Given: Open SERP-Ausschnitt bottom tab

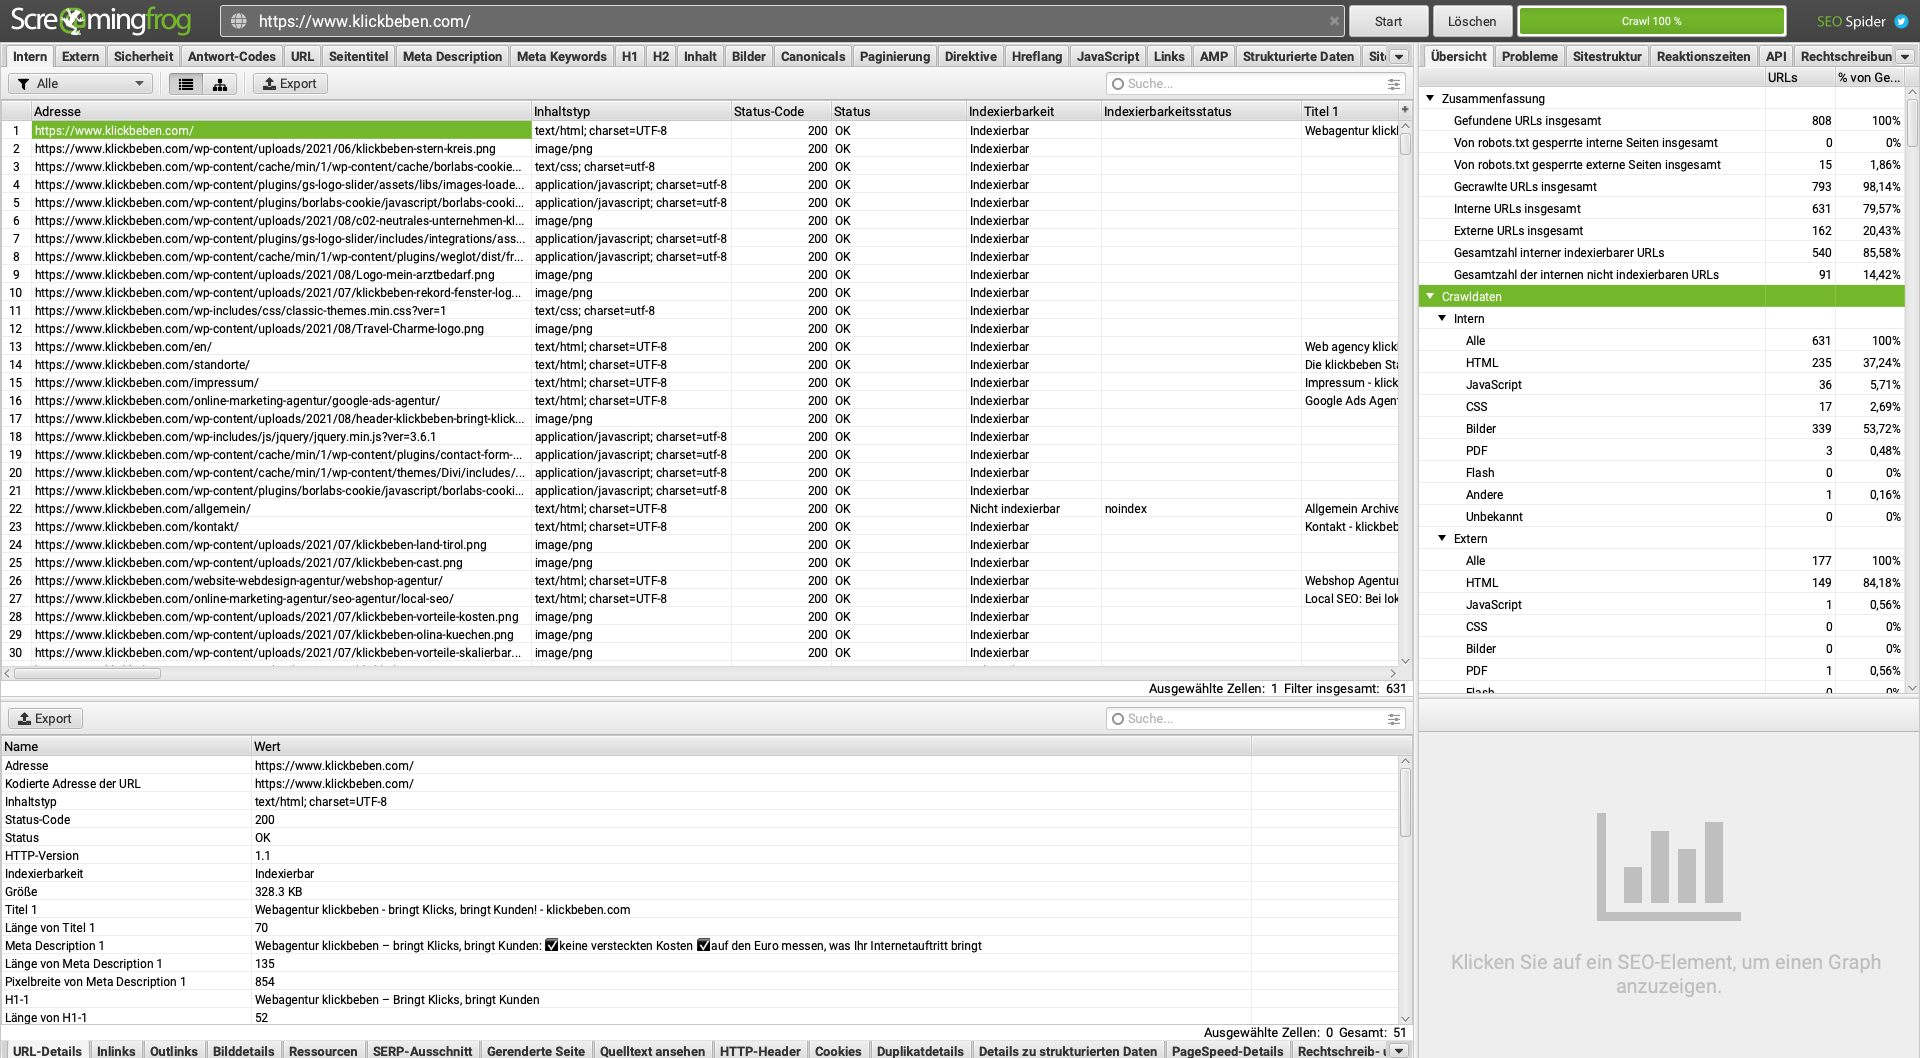Looking at the screenshot, I should pyautogui.click(x=422, y=1051).
